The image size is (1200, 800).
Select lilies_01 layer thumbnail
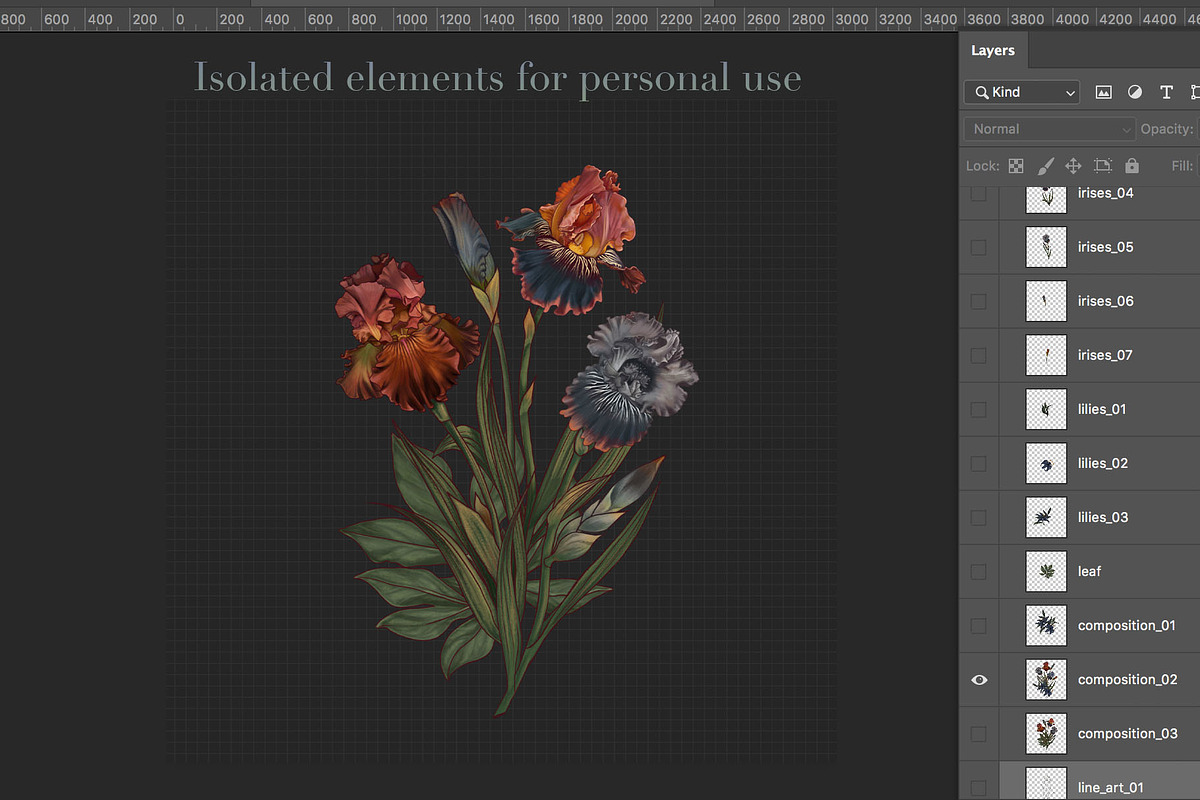pyautogui.click(x=1046, y=409)
